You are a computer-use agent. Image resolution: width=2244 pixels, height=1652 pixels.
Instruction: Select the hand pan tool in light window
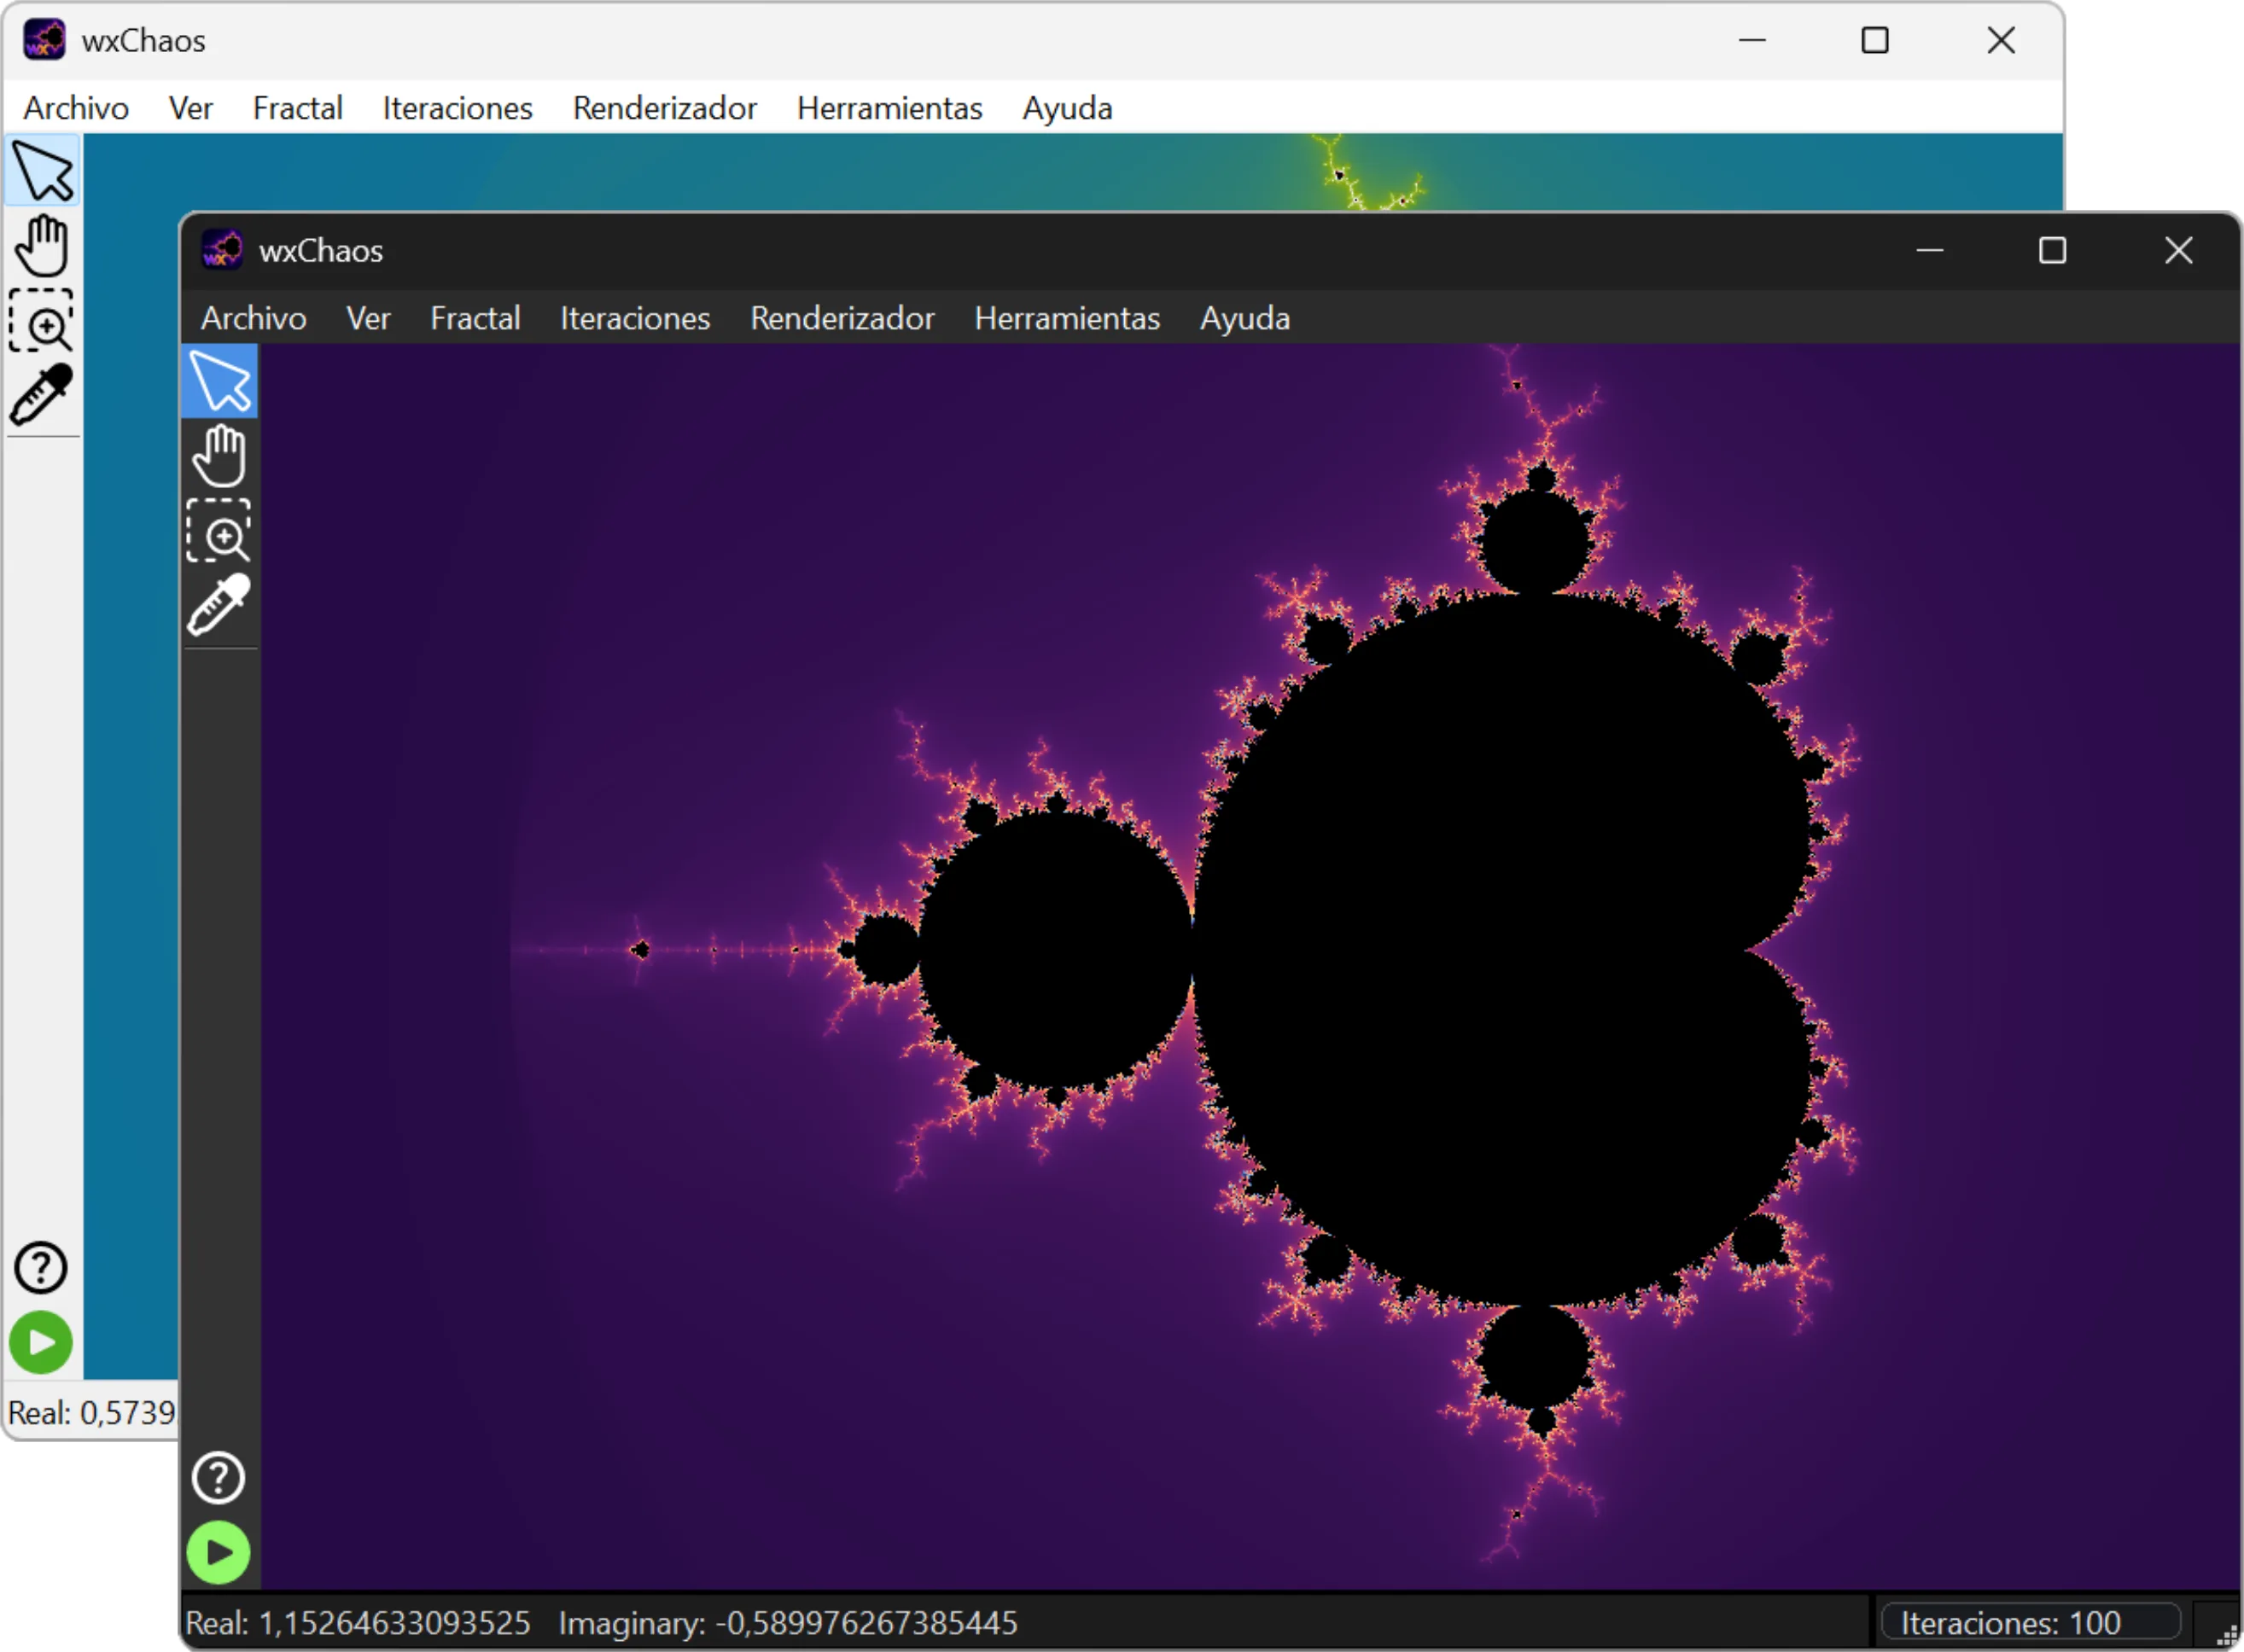[42, 246]
